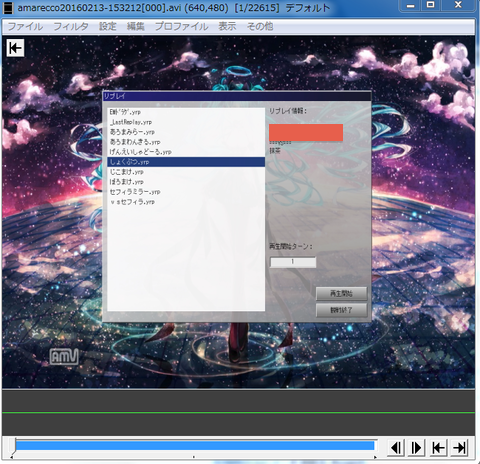Close the amarecco video window
This screenshot has width=480, height=464.
[458, 5]
